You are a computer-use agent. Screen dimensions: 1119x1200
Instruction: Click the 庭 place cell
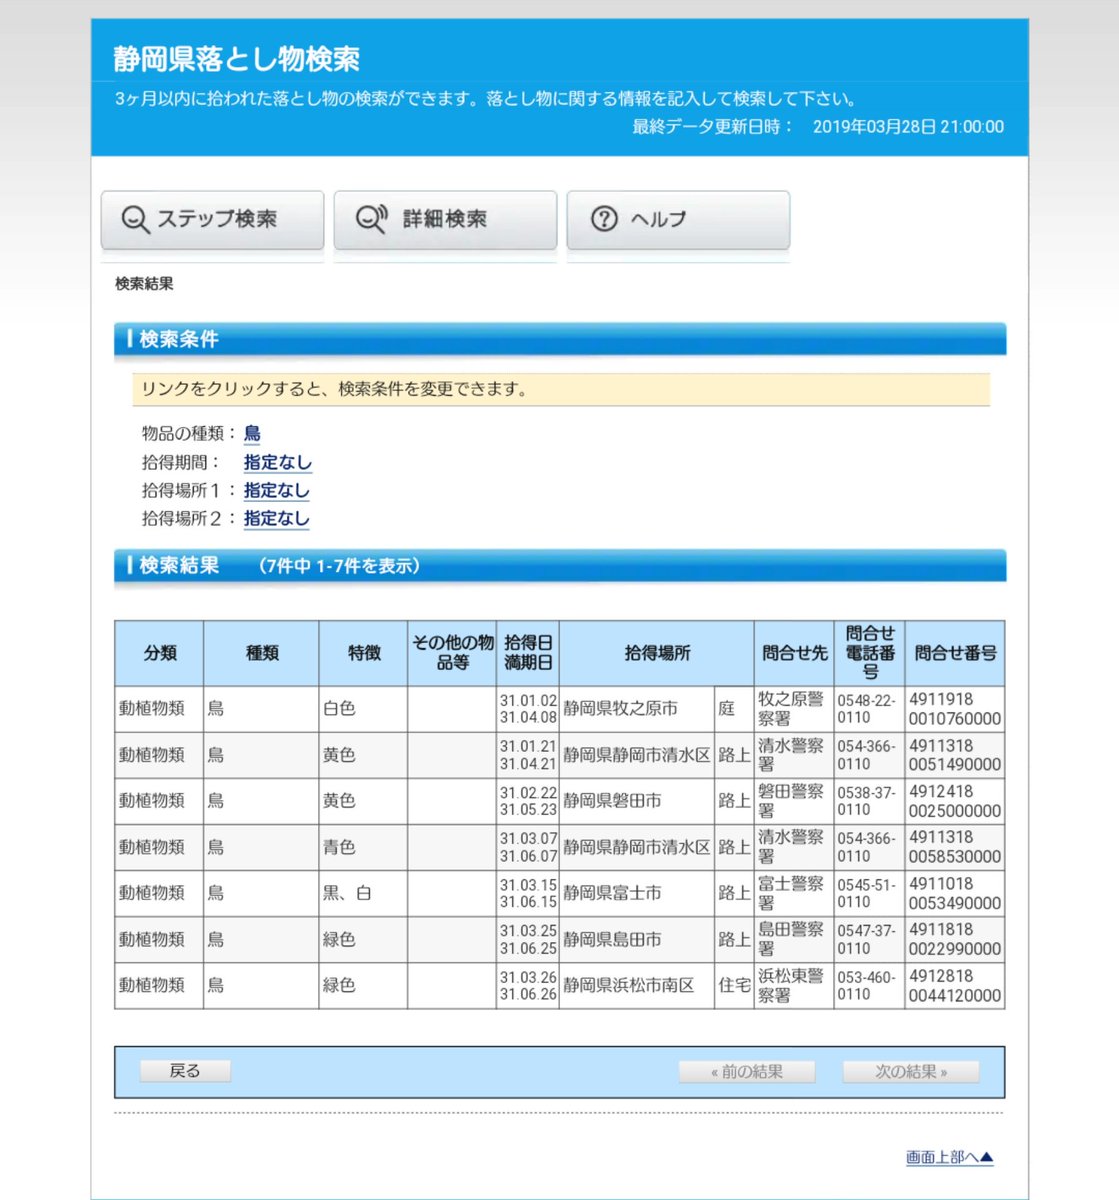tap(734, 709)
